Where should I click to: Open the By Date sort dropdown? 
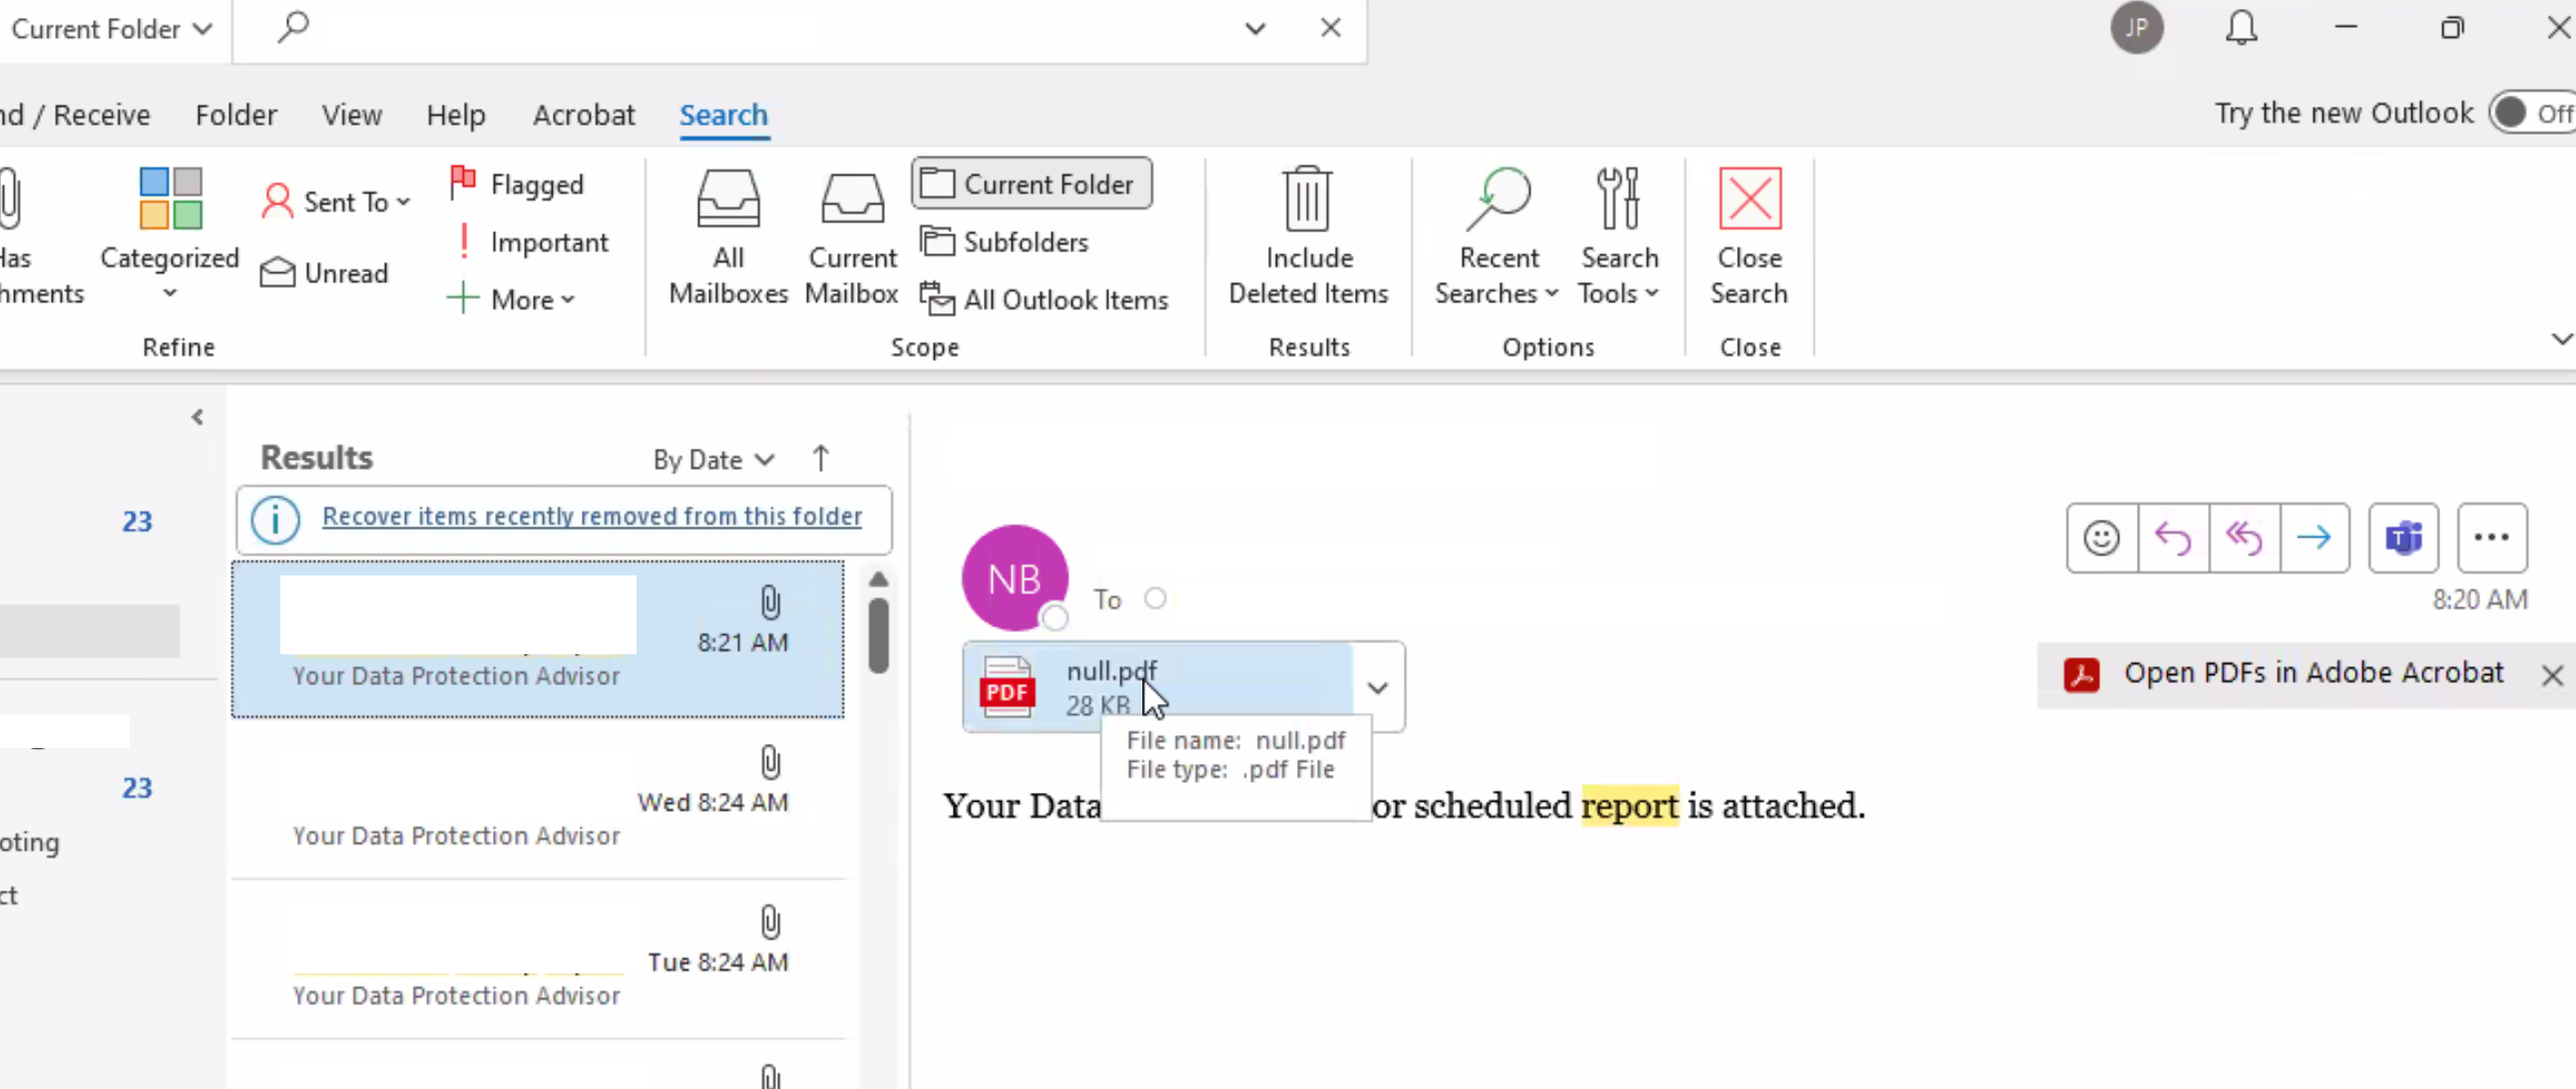[714, 459]
